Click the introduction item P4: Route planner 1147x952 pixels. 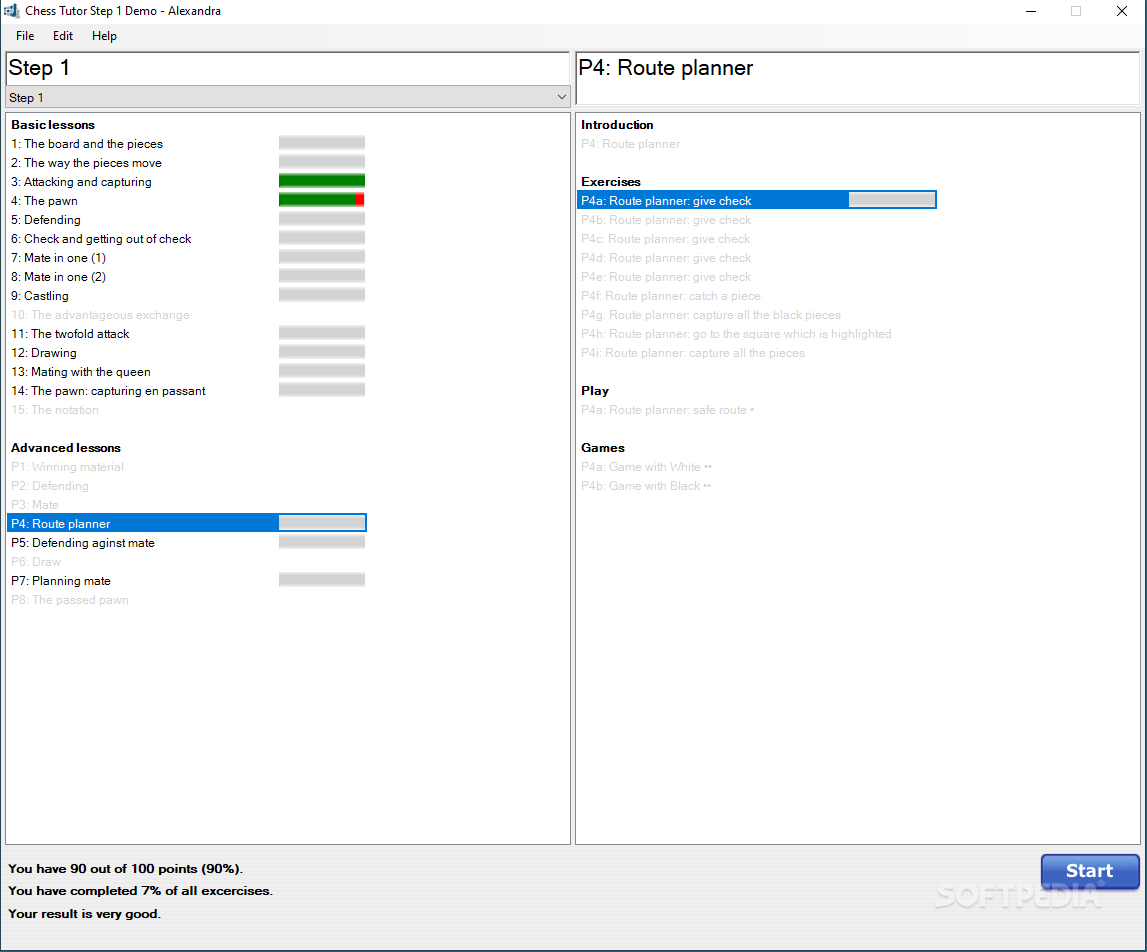(x=631, y=144)
